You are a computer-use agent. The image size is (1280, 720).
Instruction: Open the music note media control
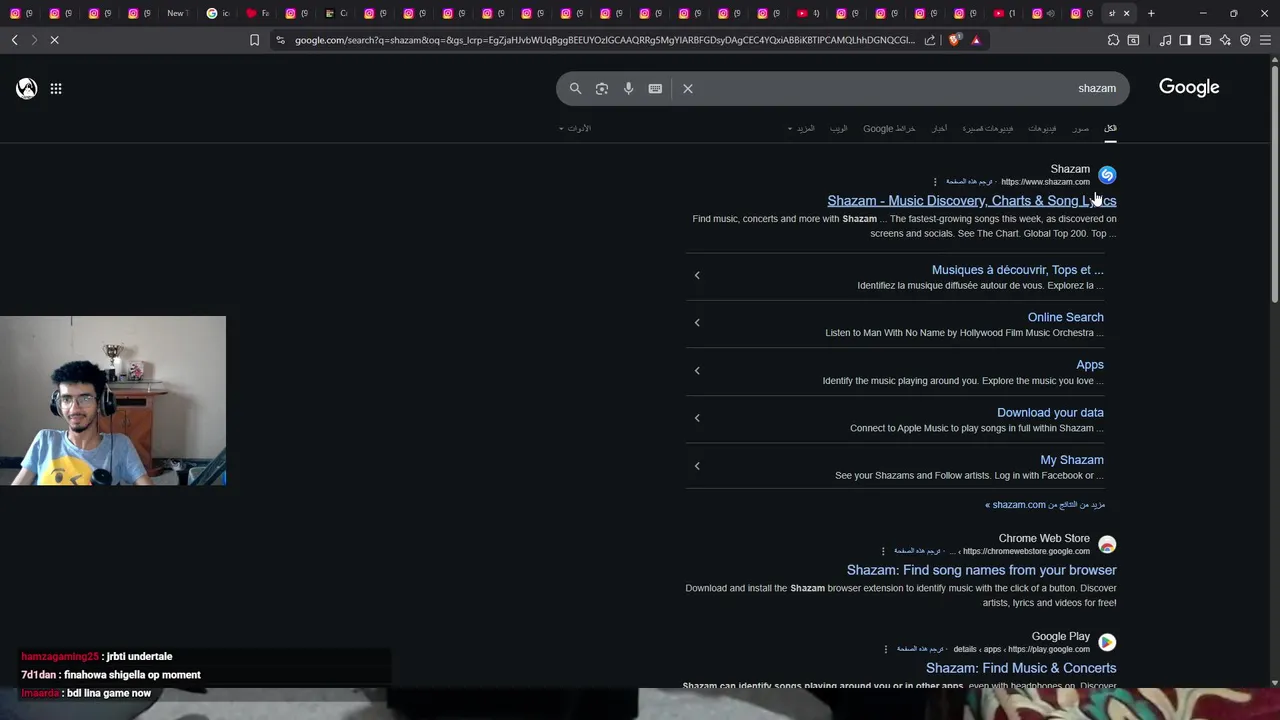click(1165, 40)
